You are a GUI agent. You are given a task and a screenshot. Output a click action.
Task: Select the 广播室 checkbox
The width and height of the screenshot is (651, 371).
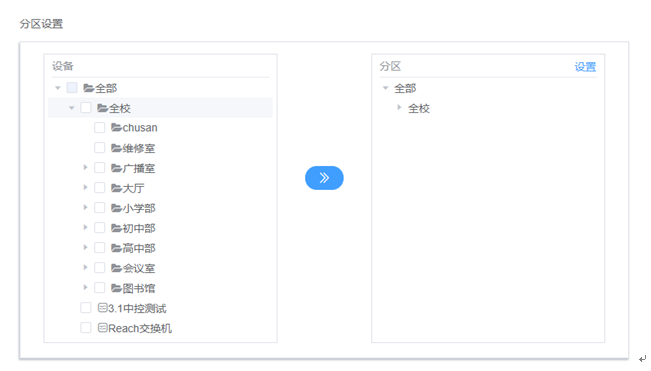point(100,168)
